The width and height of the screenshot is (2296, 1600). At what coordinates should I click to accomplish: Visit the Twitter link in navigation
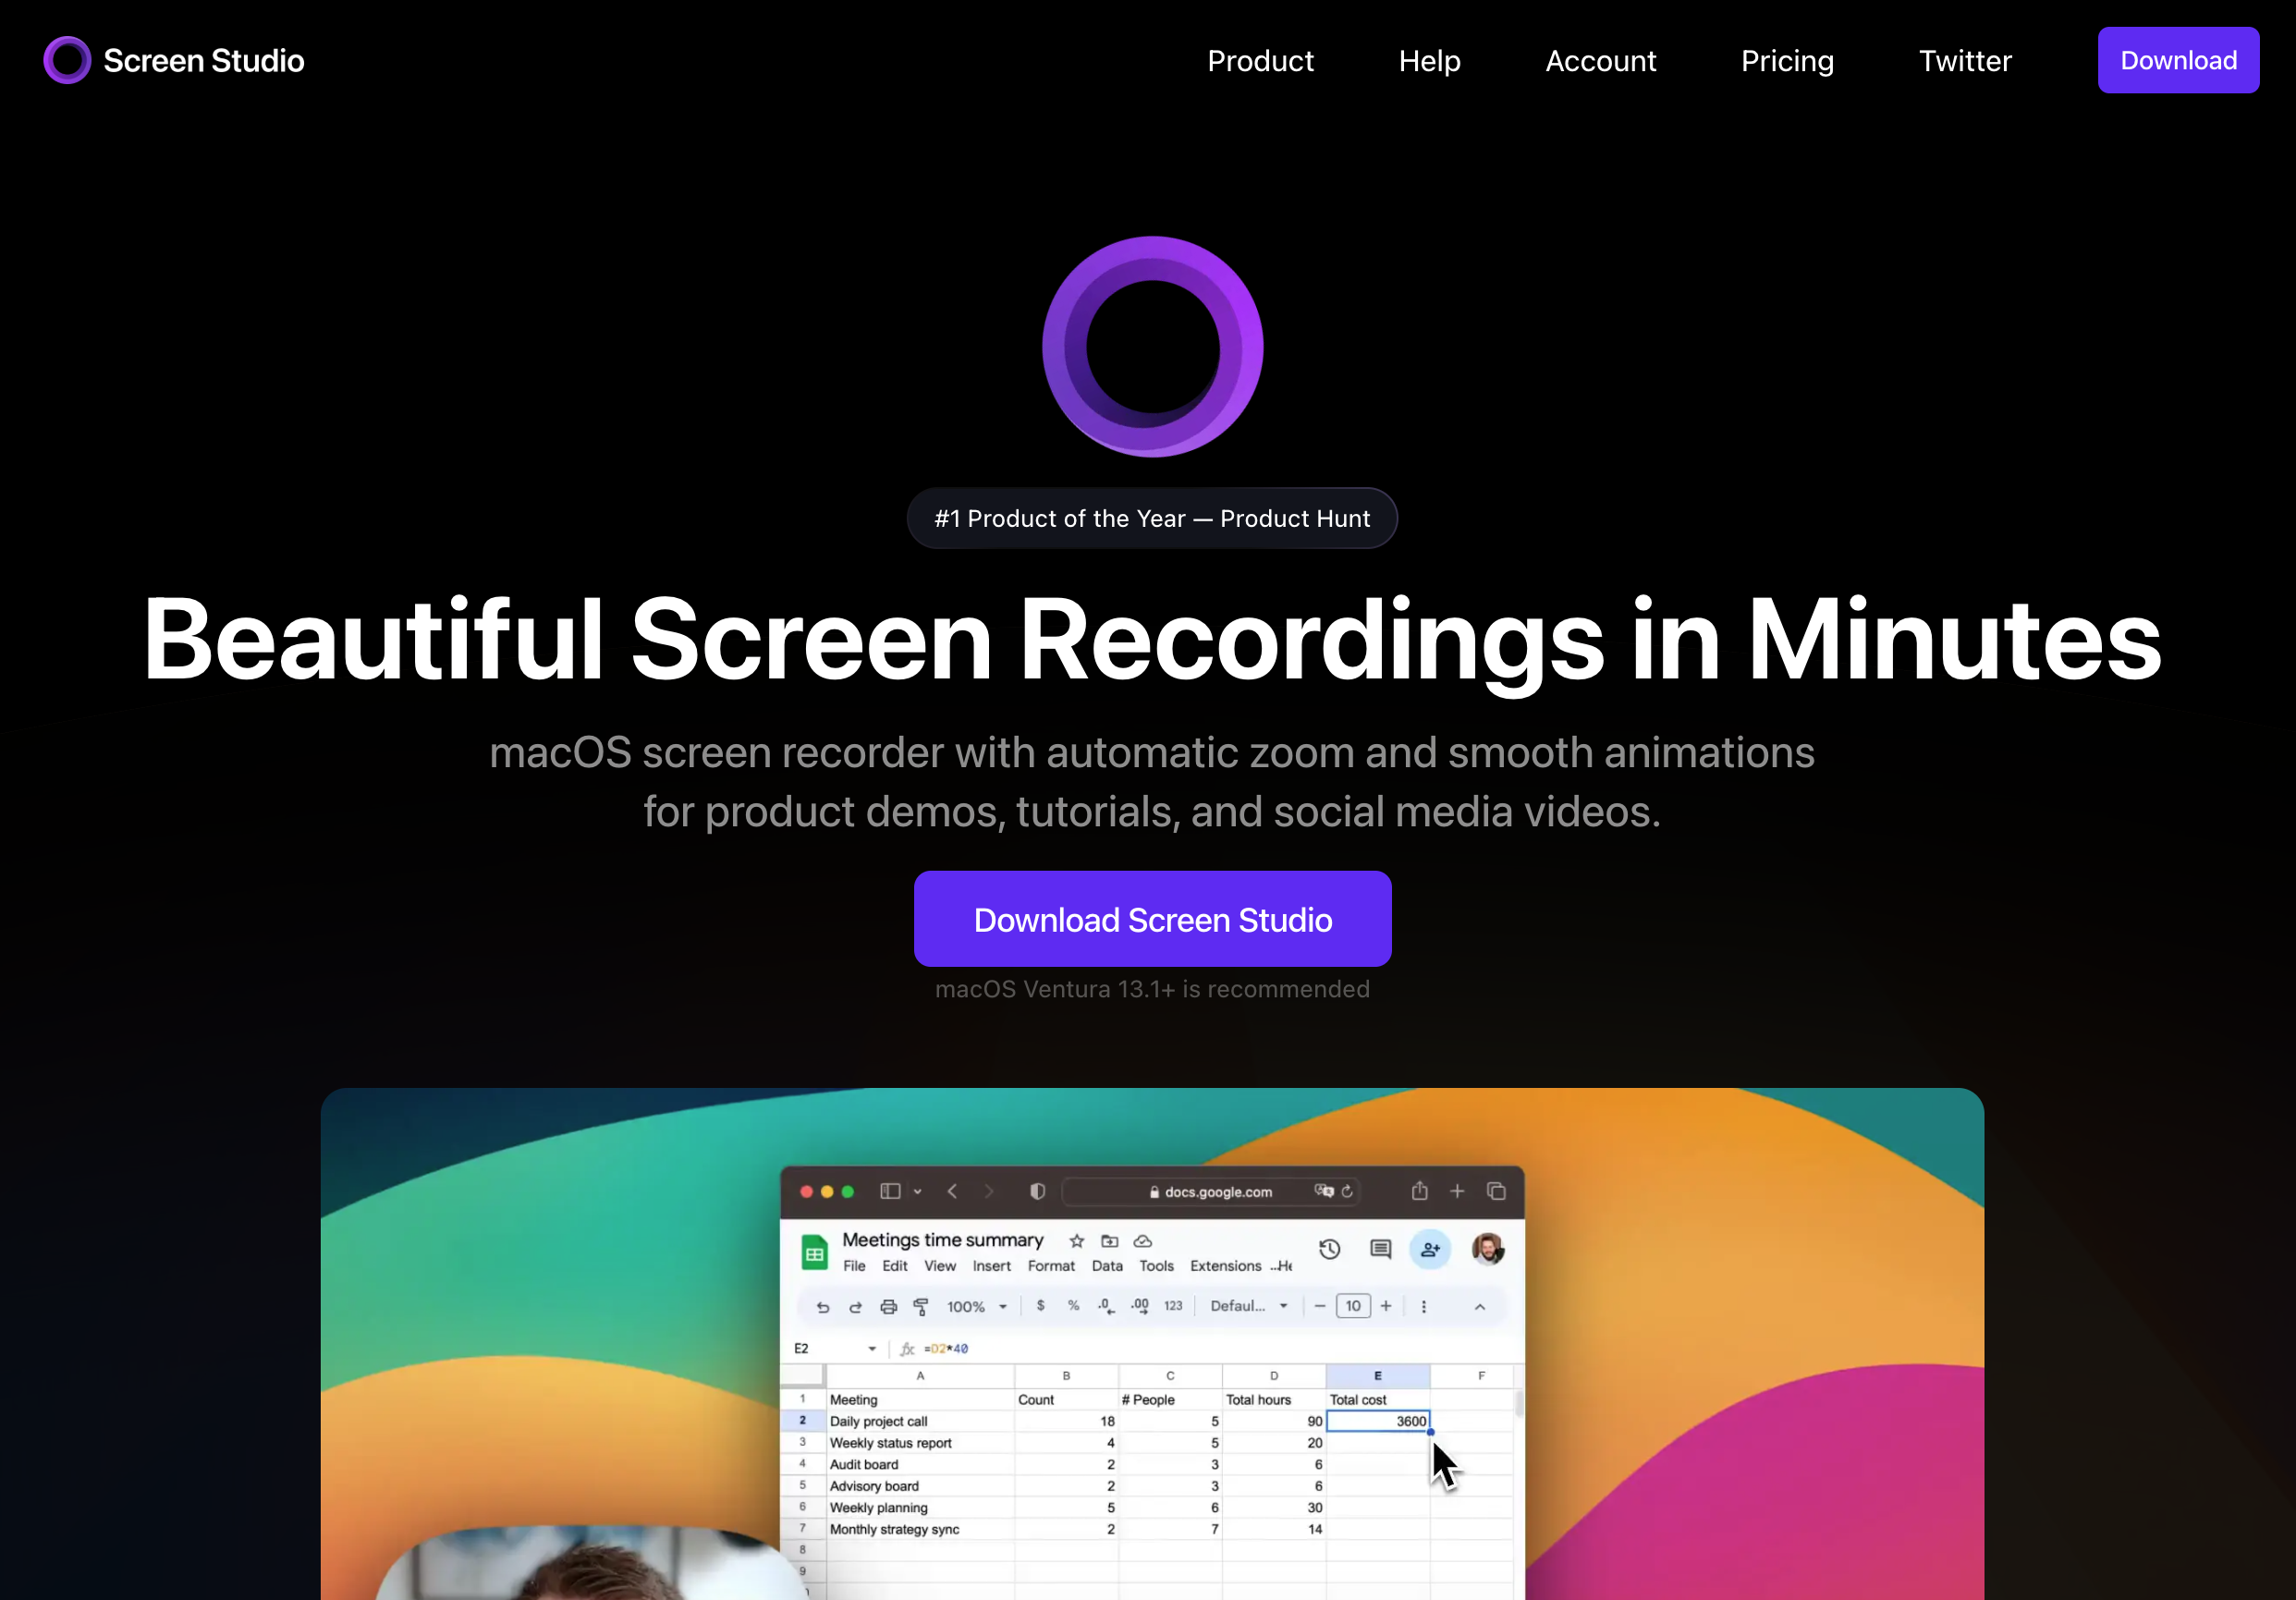(x=1964, y=61)
